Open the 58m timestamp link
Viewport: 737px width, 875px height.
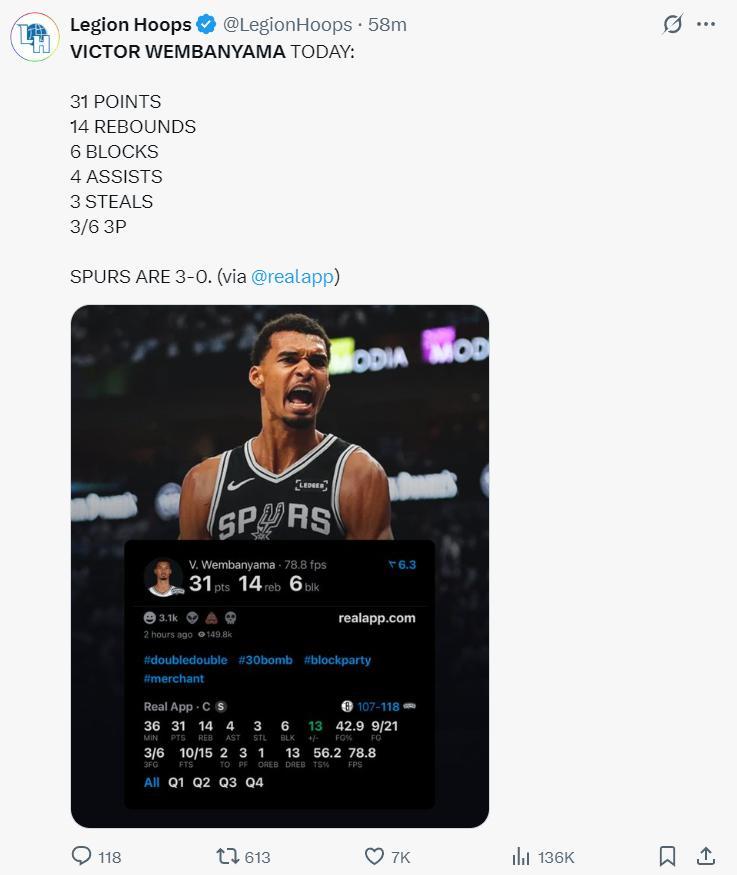[387, 25]
